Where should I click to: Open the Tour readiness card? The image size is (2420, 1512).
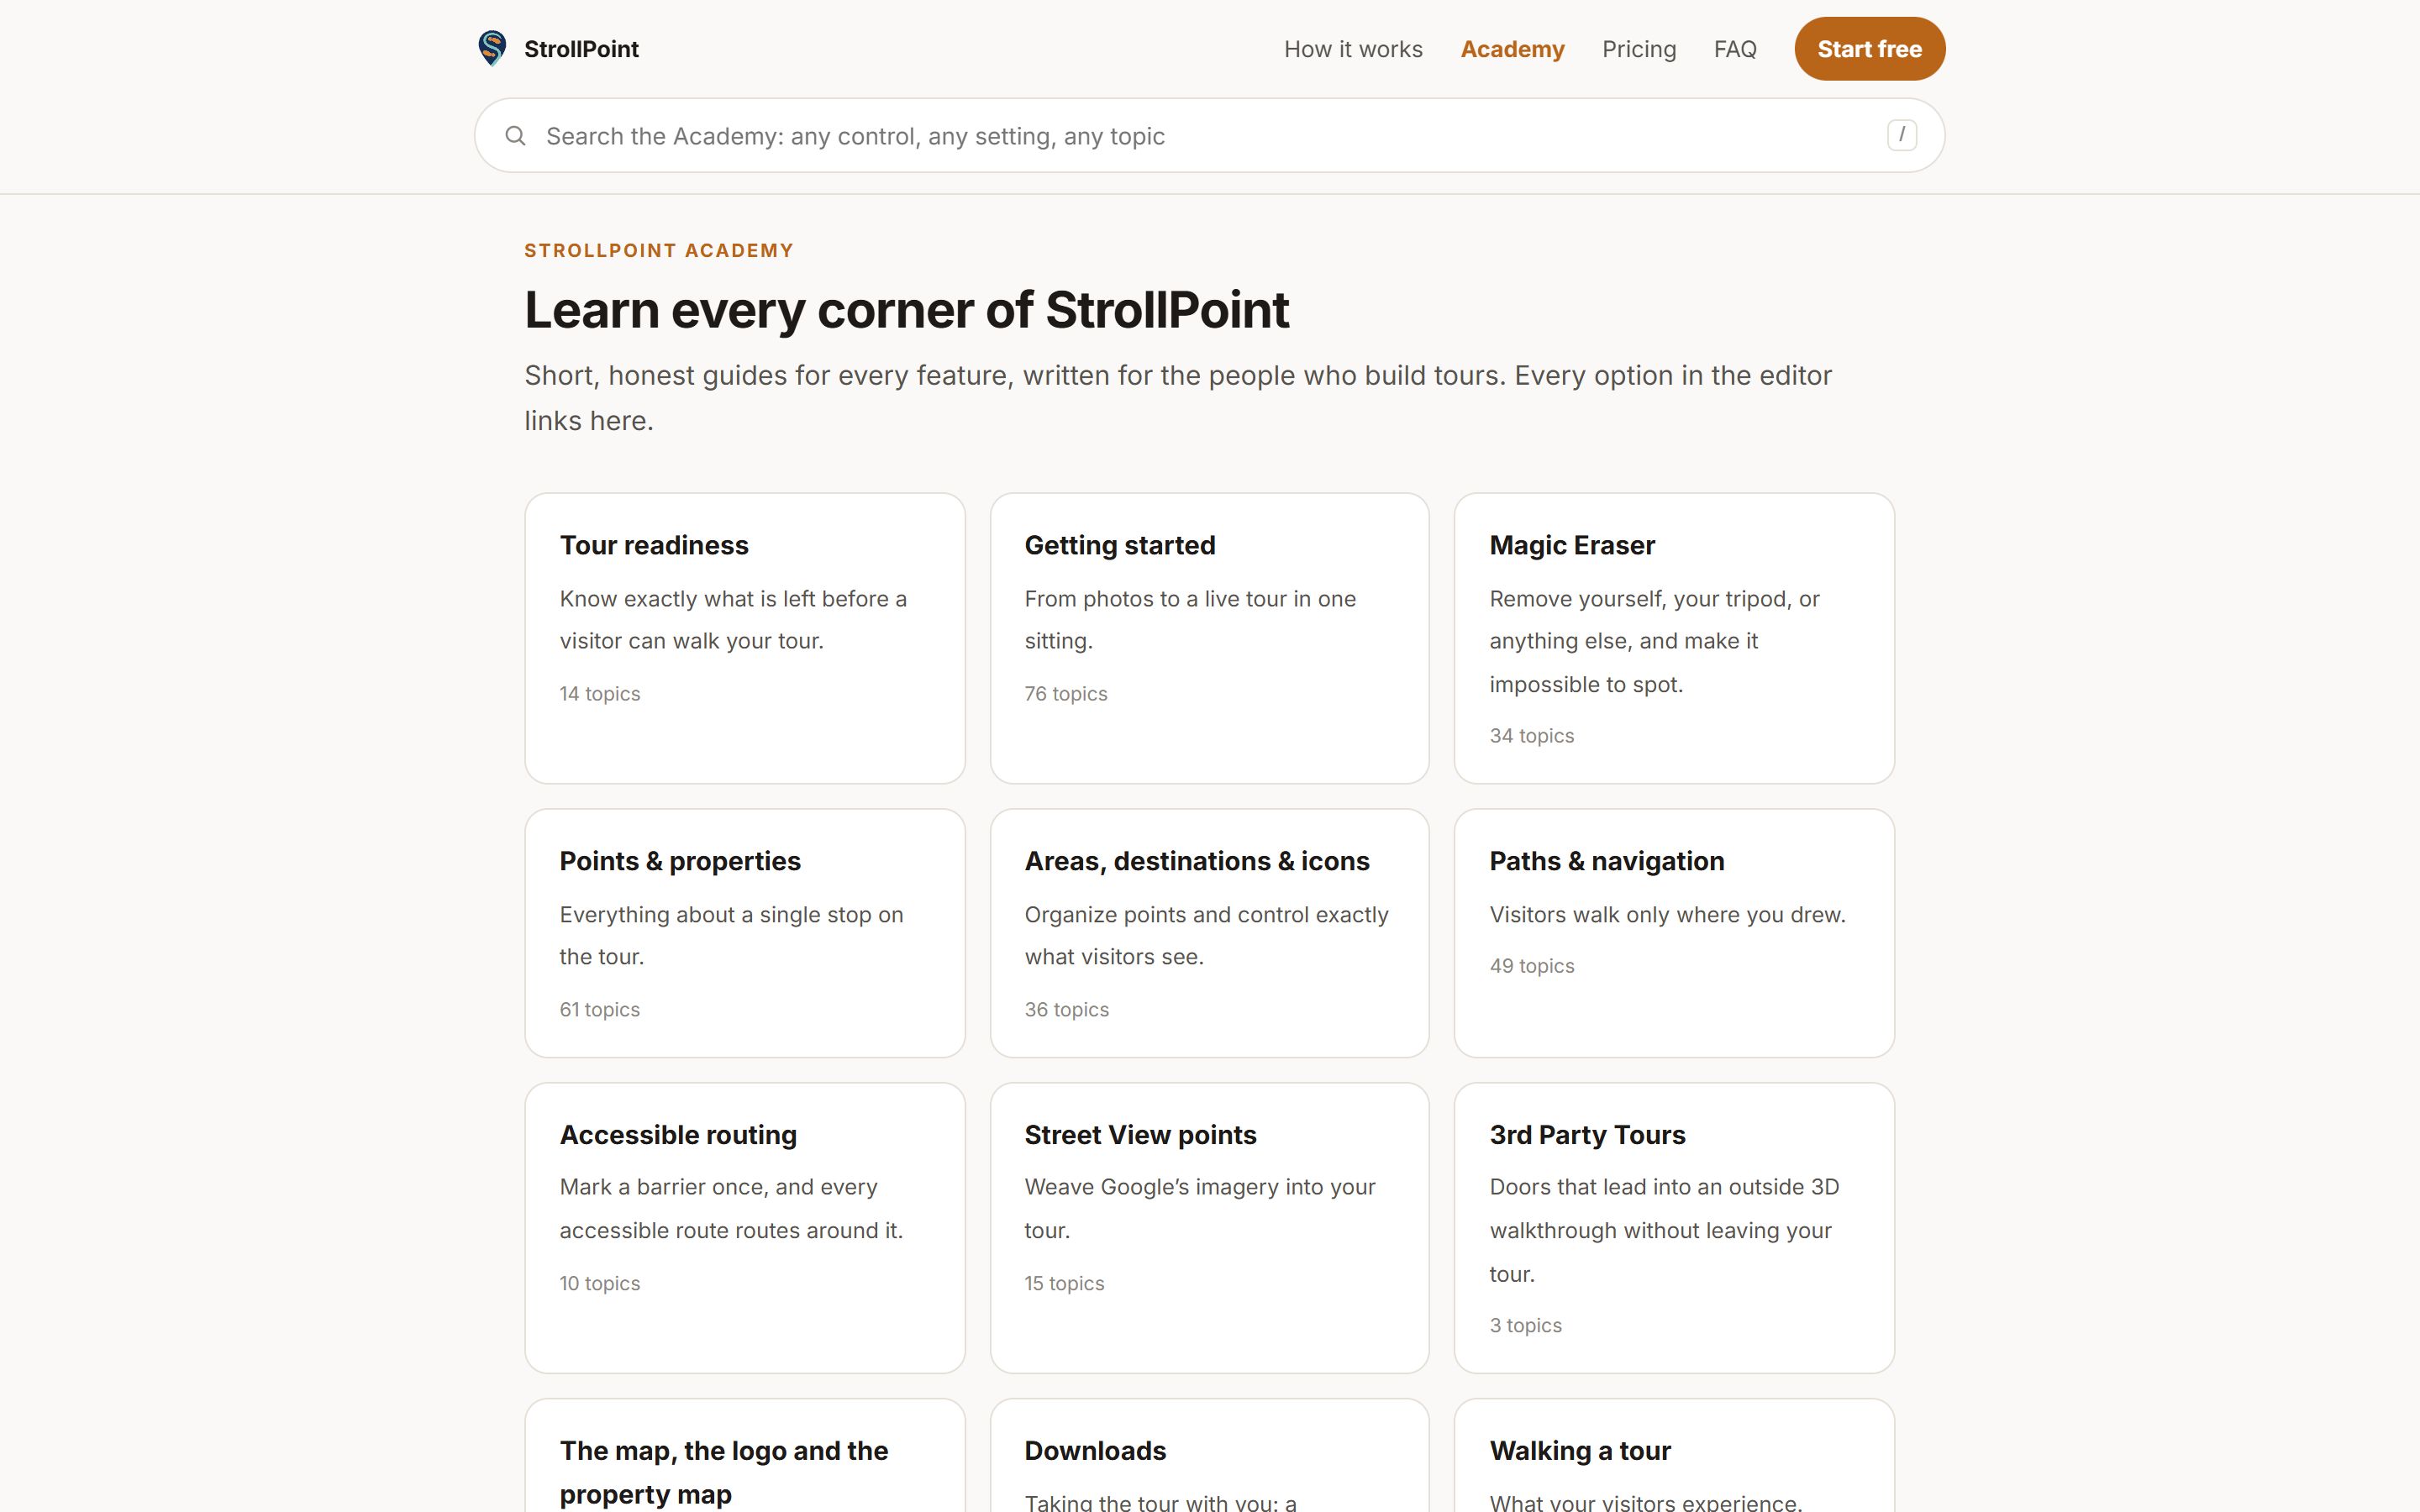pyautogui.click(x=745, y=638)
